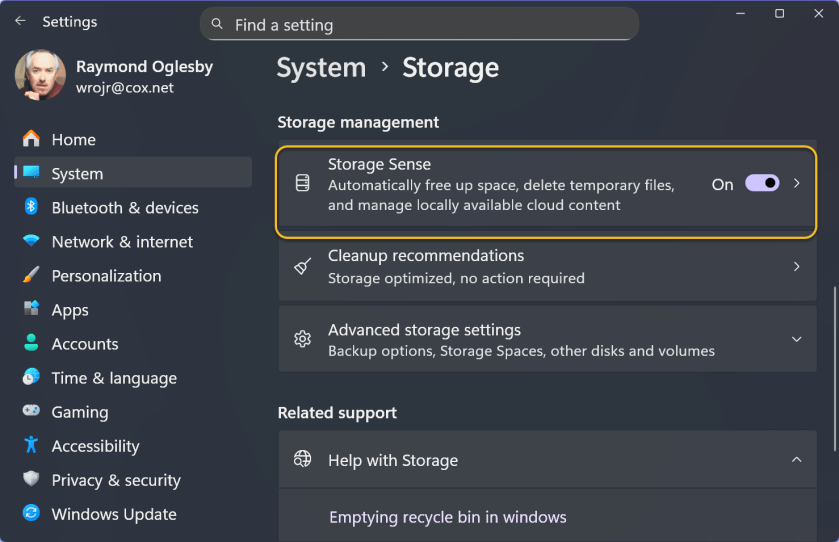Click the Bluetooth & devices icon

[x=31, y=207]
